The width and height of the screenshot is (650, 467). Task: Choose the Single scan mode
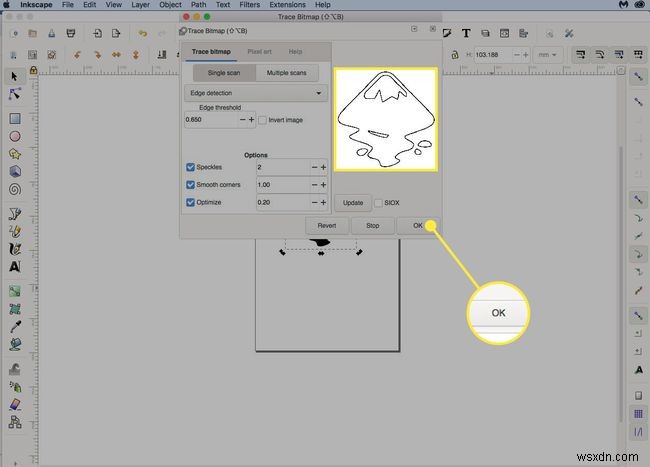coord(224,73)
